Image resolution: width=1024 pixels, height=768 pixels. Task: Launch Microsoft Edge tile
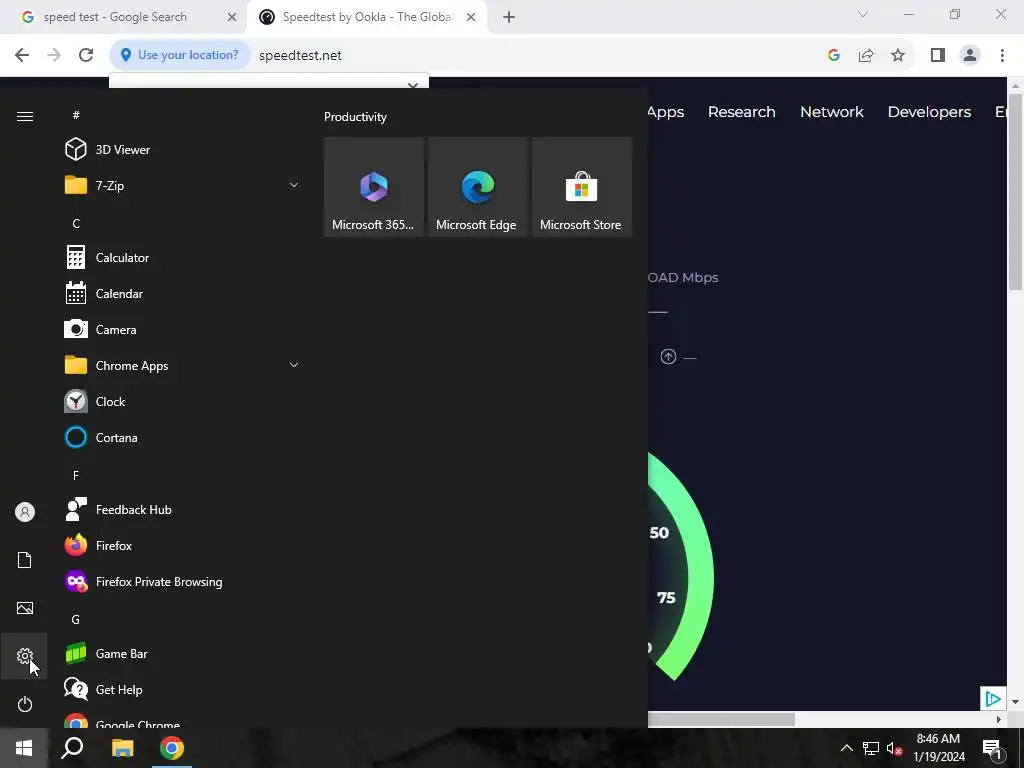point(477,187)
